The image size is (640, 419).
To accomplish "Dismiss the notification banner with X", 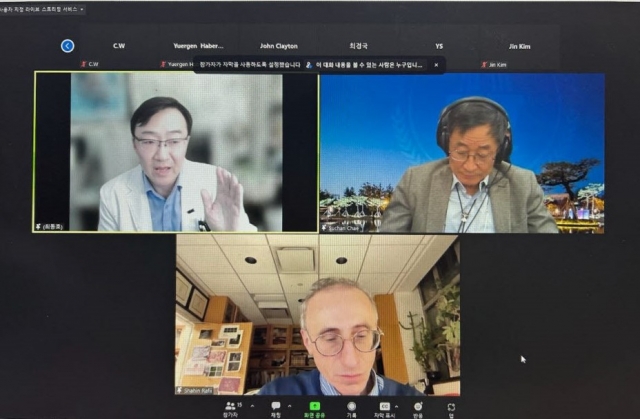I will (436, 65).
